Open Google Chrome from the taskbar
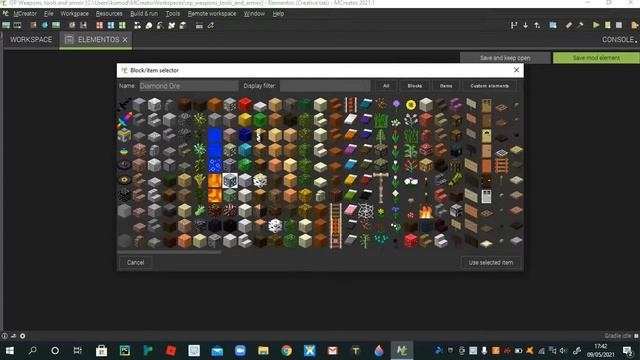This screenshot has height=360, width=640. [x=287, y=351]
